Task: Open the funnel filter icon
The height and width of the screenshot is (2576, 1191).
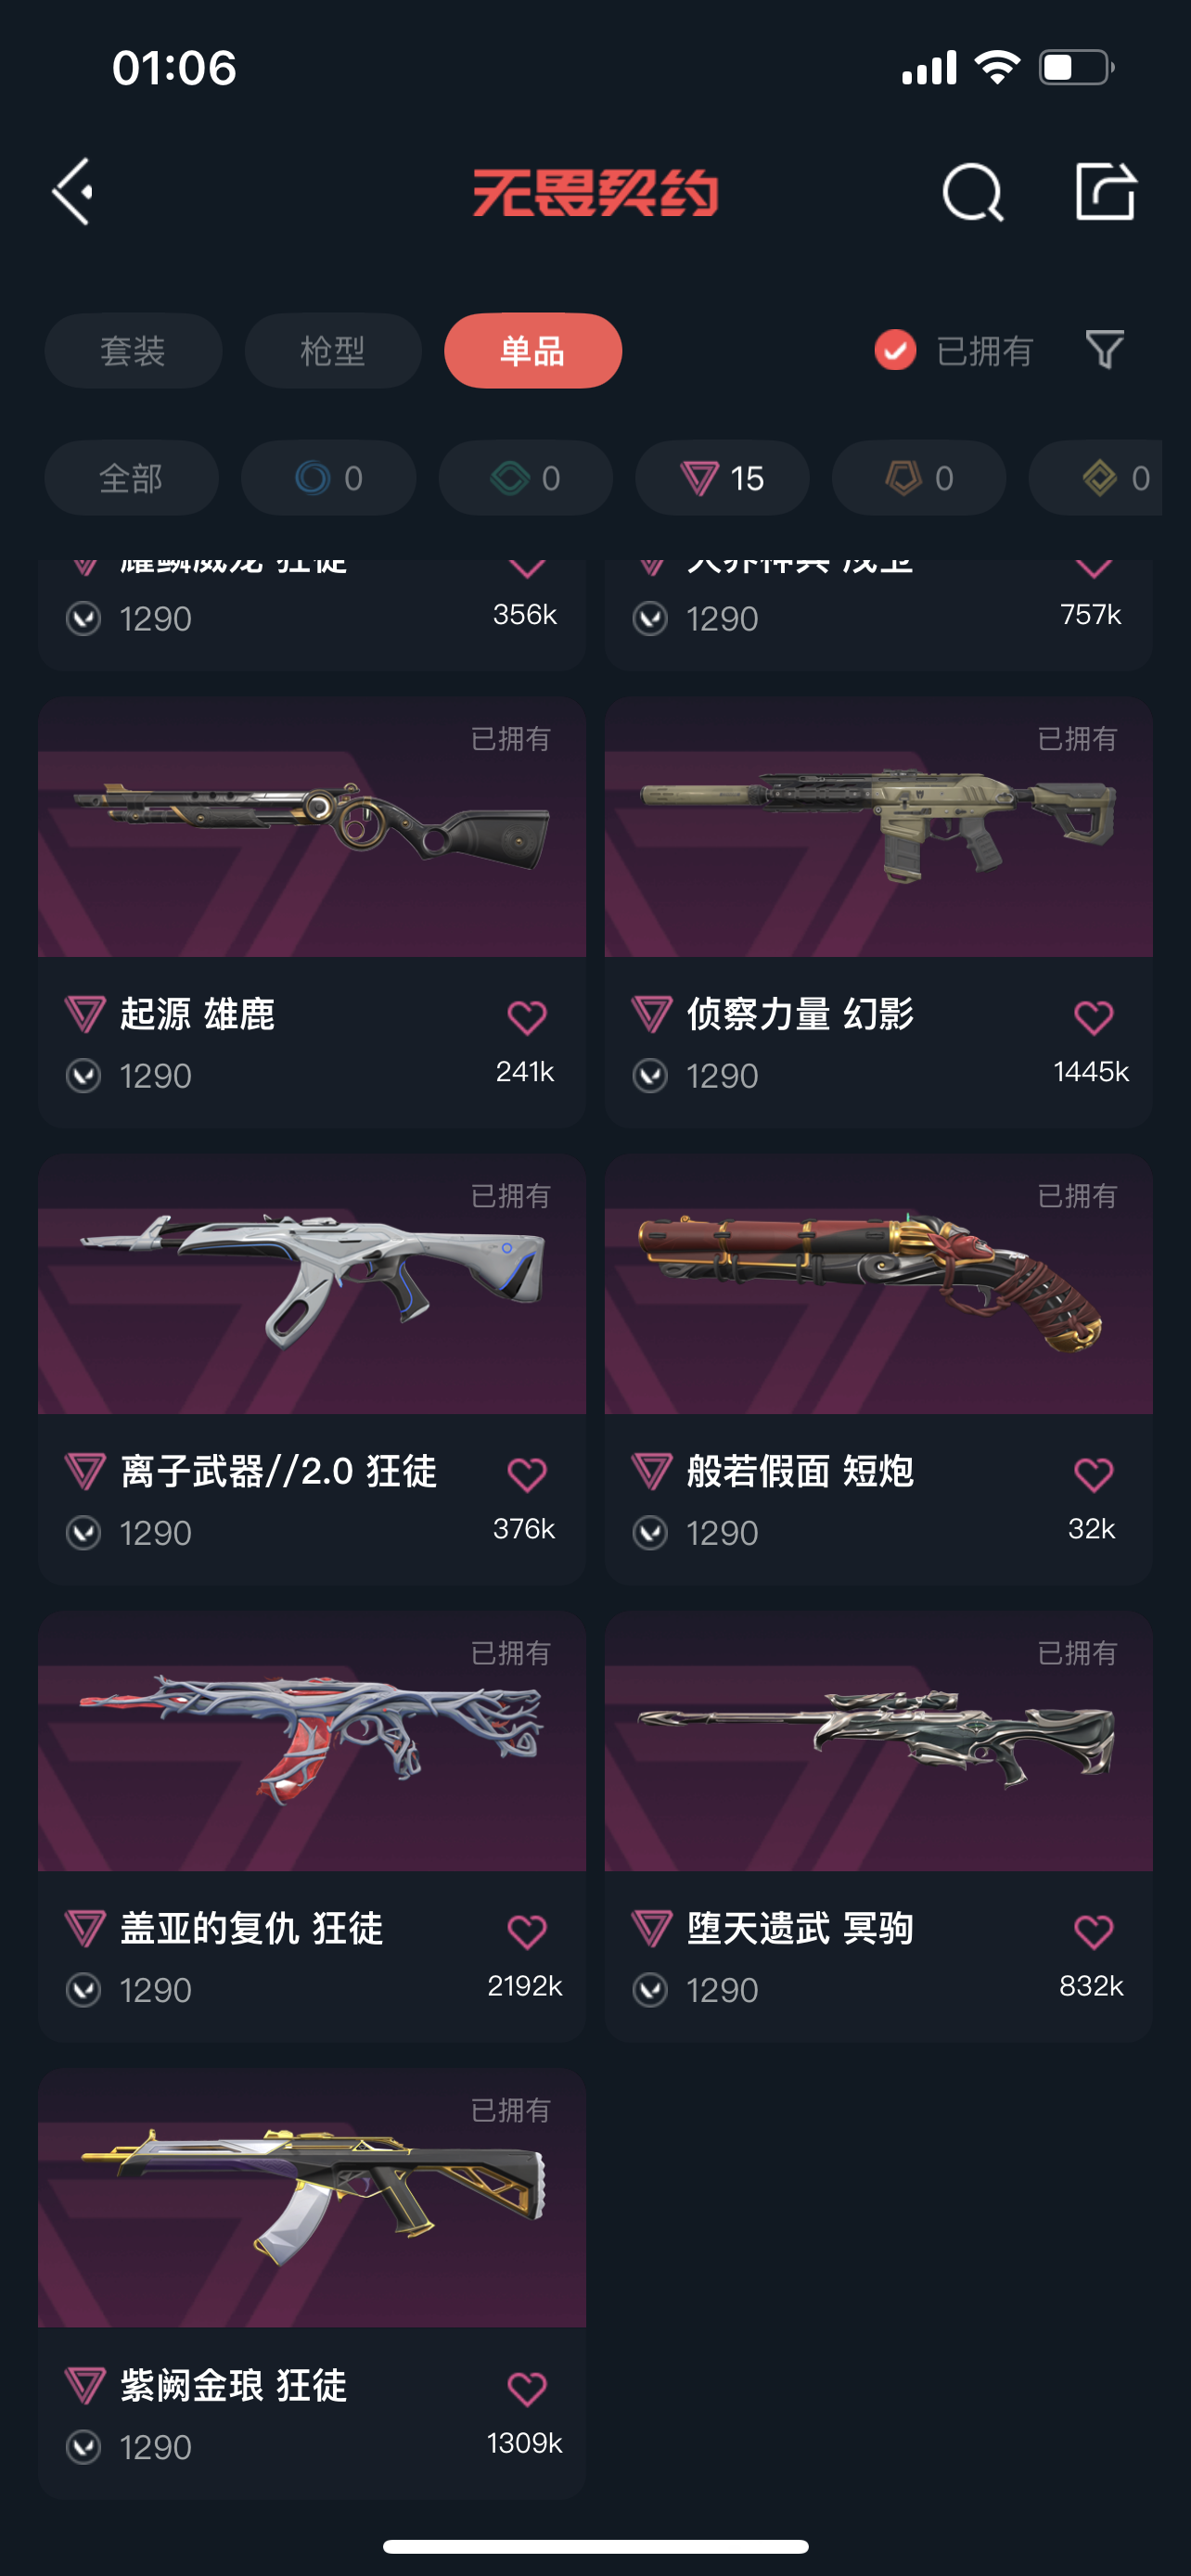Action: (1105, 350)
